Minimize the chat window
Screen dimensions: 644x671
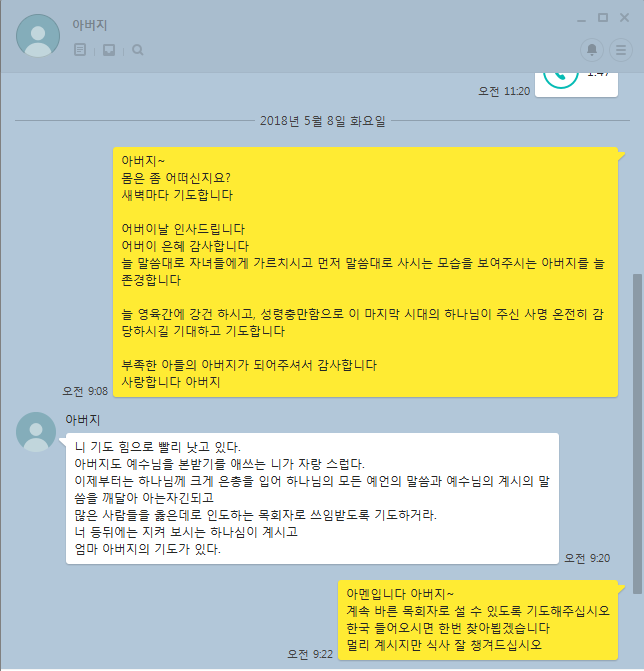point(581,18)
